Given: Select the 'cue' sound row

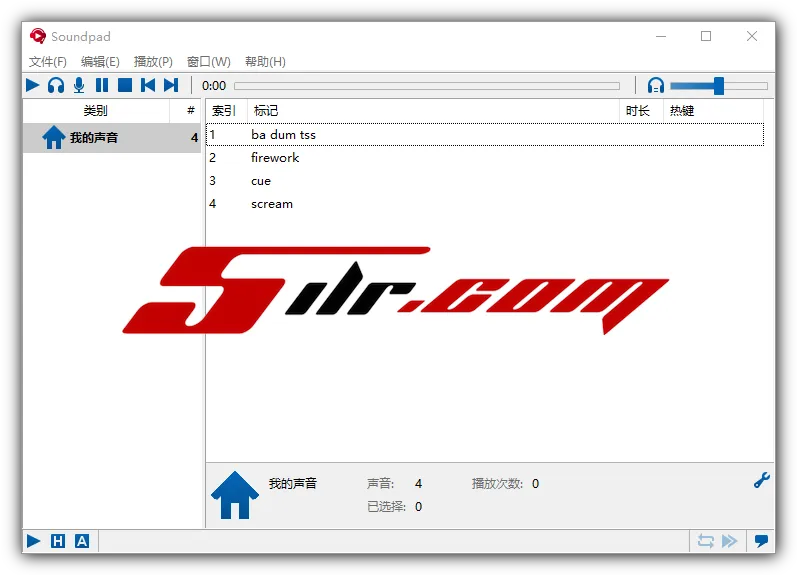Looking at the screenshot, I should pyautogui.click(x=485, y=181).
